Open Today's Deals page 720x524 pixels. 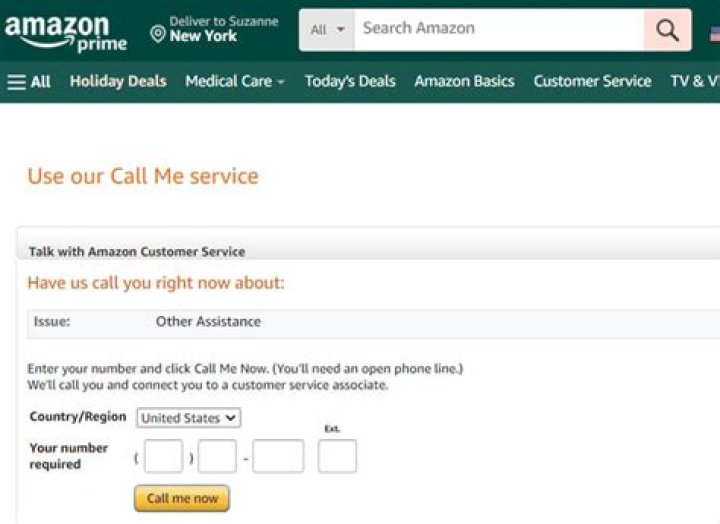350,82
